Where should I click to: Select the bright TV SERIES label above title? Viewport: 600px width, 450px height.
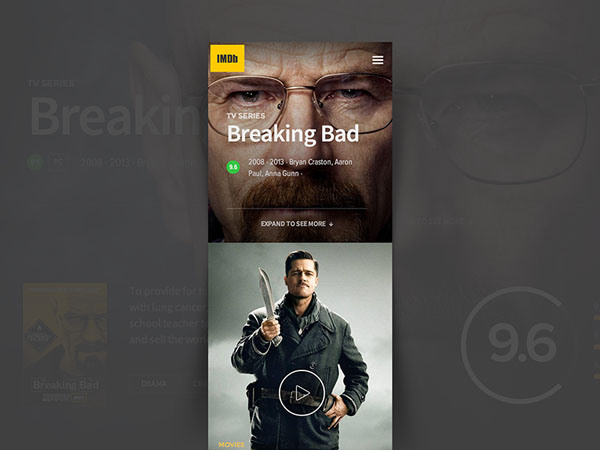246,116
